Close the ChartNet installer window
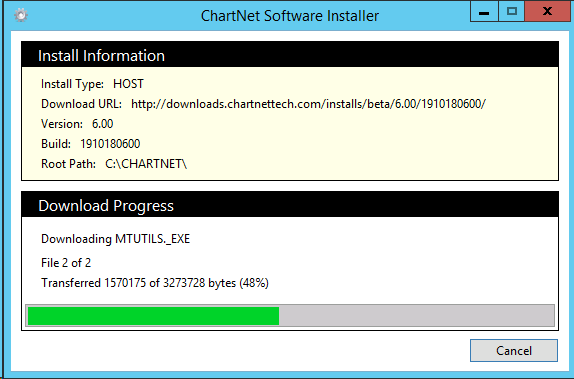The width and height of the screenshot is (574, 379). click(x=547, y=11)
